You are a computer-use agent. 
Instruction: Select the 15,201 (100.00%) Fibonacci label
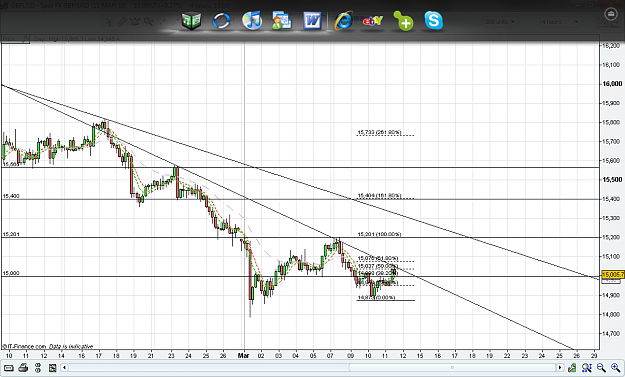[x=379, y=234]
